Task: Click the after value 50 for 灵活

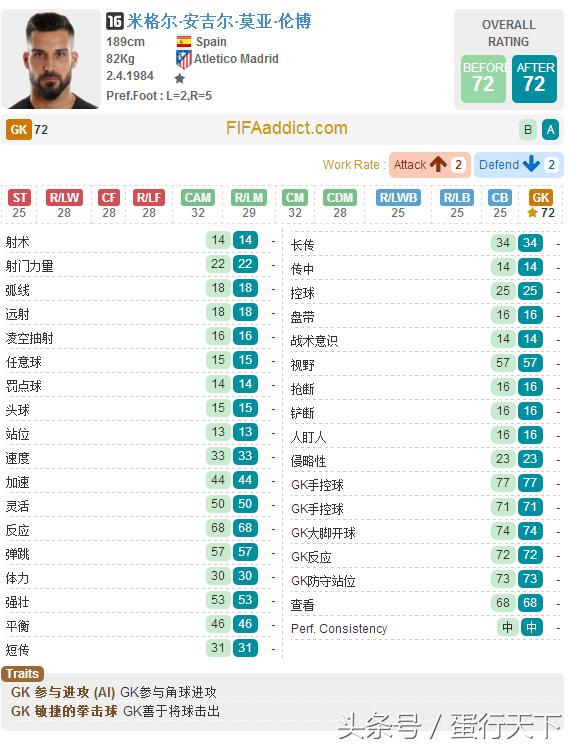Action: 245,504
